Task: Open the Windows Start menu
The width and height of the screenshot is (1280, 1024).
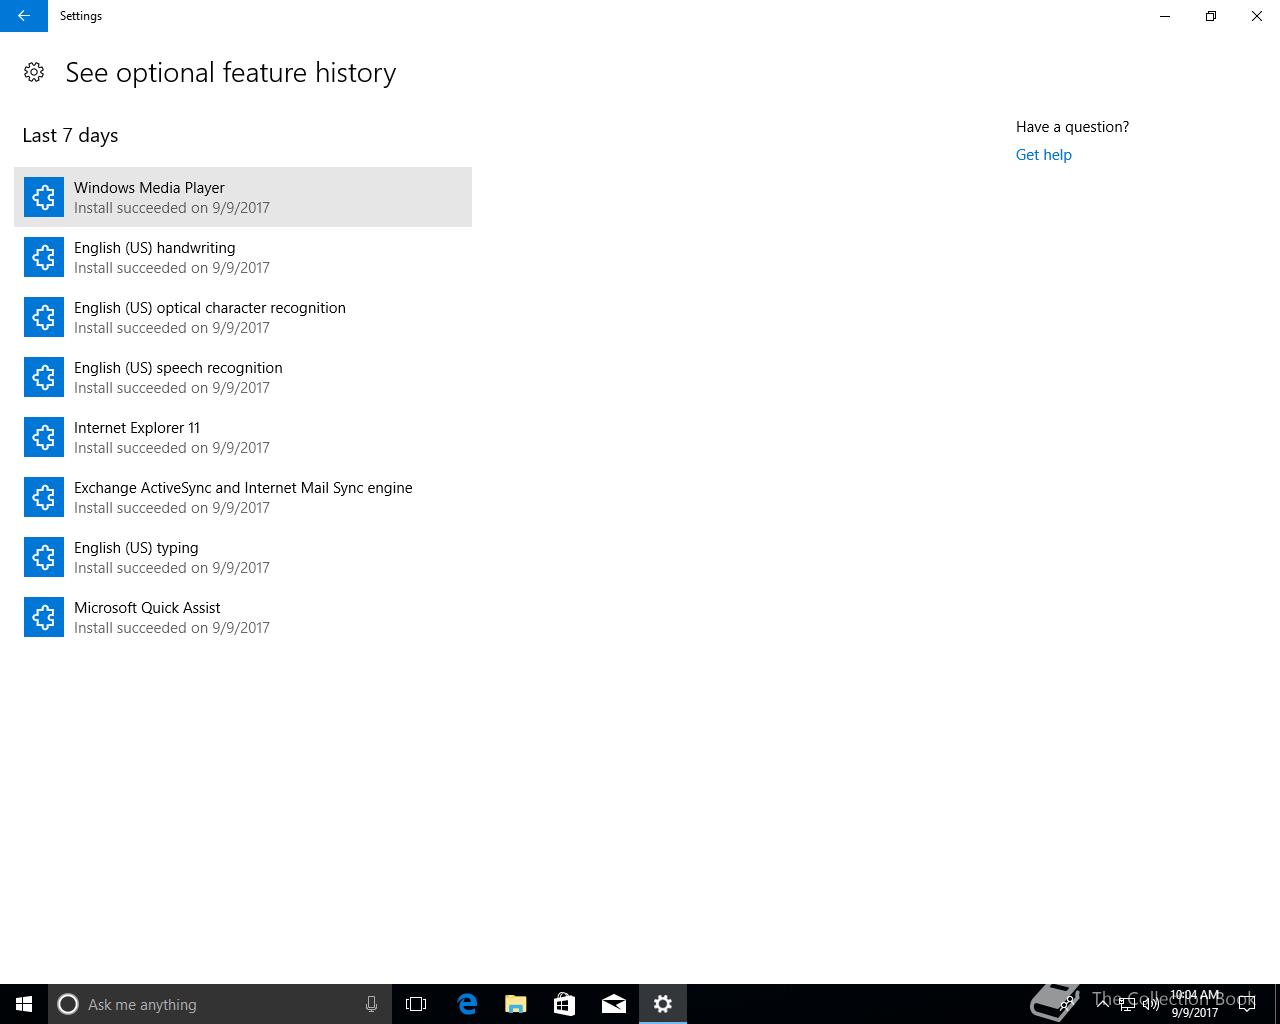Action: tap(24, 1004)
